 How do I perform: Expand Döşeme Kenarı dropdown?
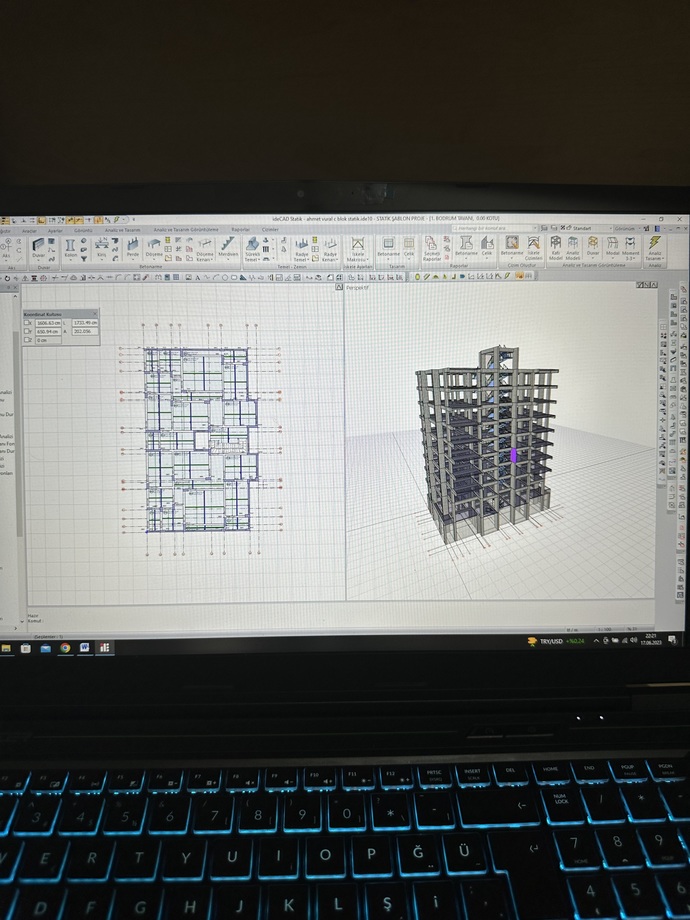click(205, 259)
